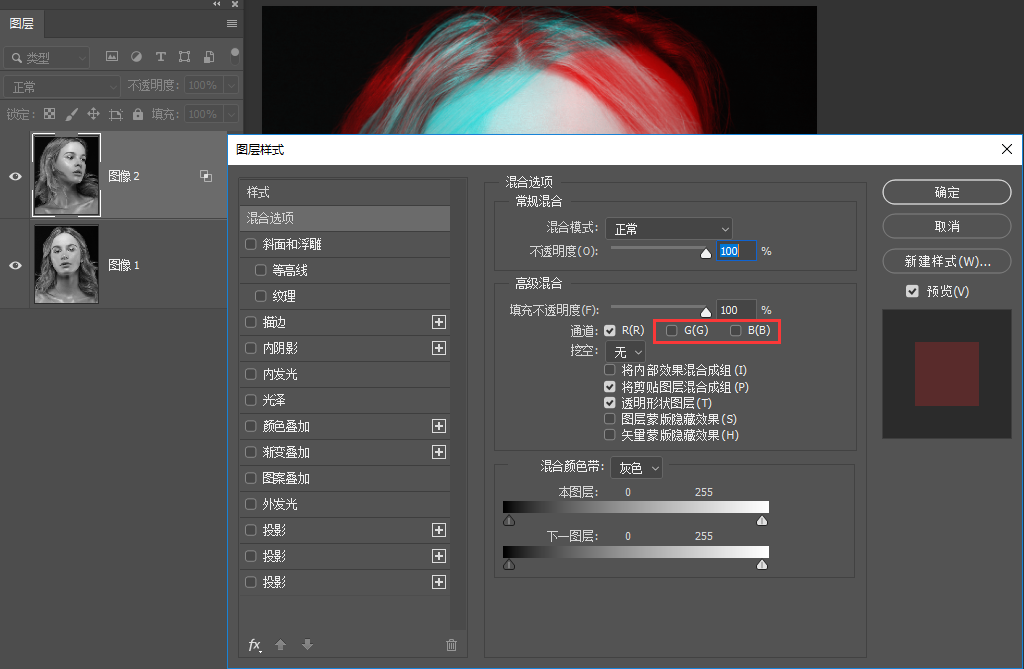Toggle visibility of layer 图像 1

[x=14, y=263]
